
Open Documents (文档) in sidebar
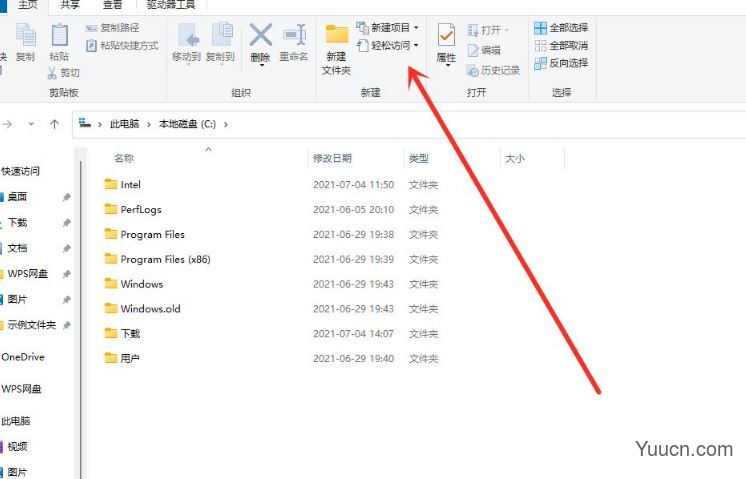click(x=17, y=248)
